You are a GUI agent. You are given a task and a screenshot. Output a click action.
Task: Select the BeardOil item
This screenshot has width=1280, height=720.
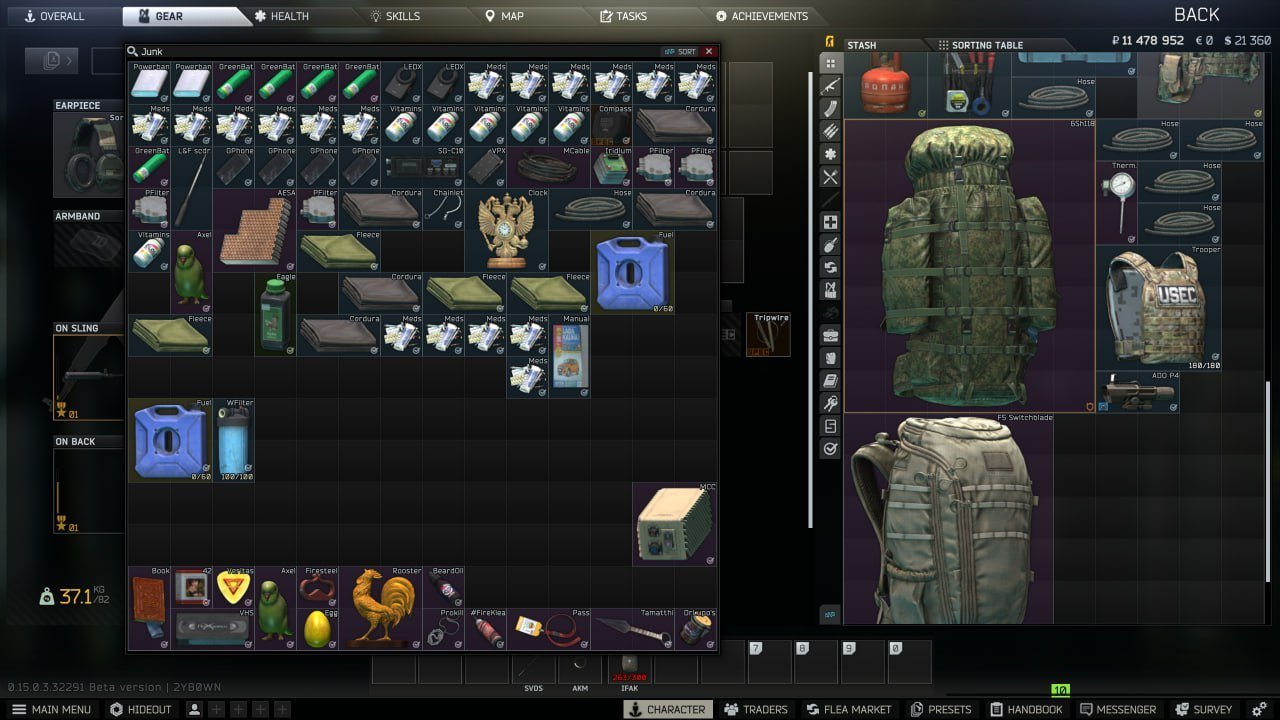(x=443, y=587)
